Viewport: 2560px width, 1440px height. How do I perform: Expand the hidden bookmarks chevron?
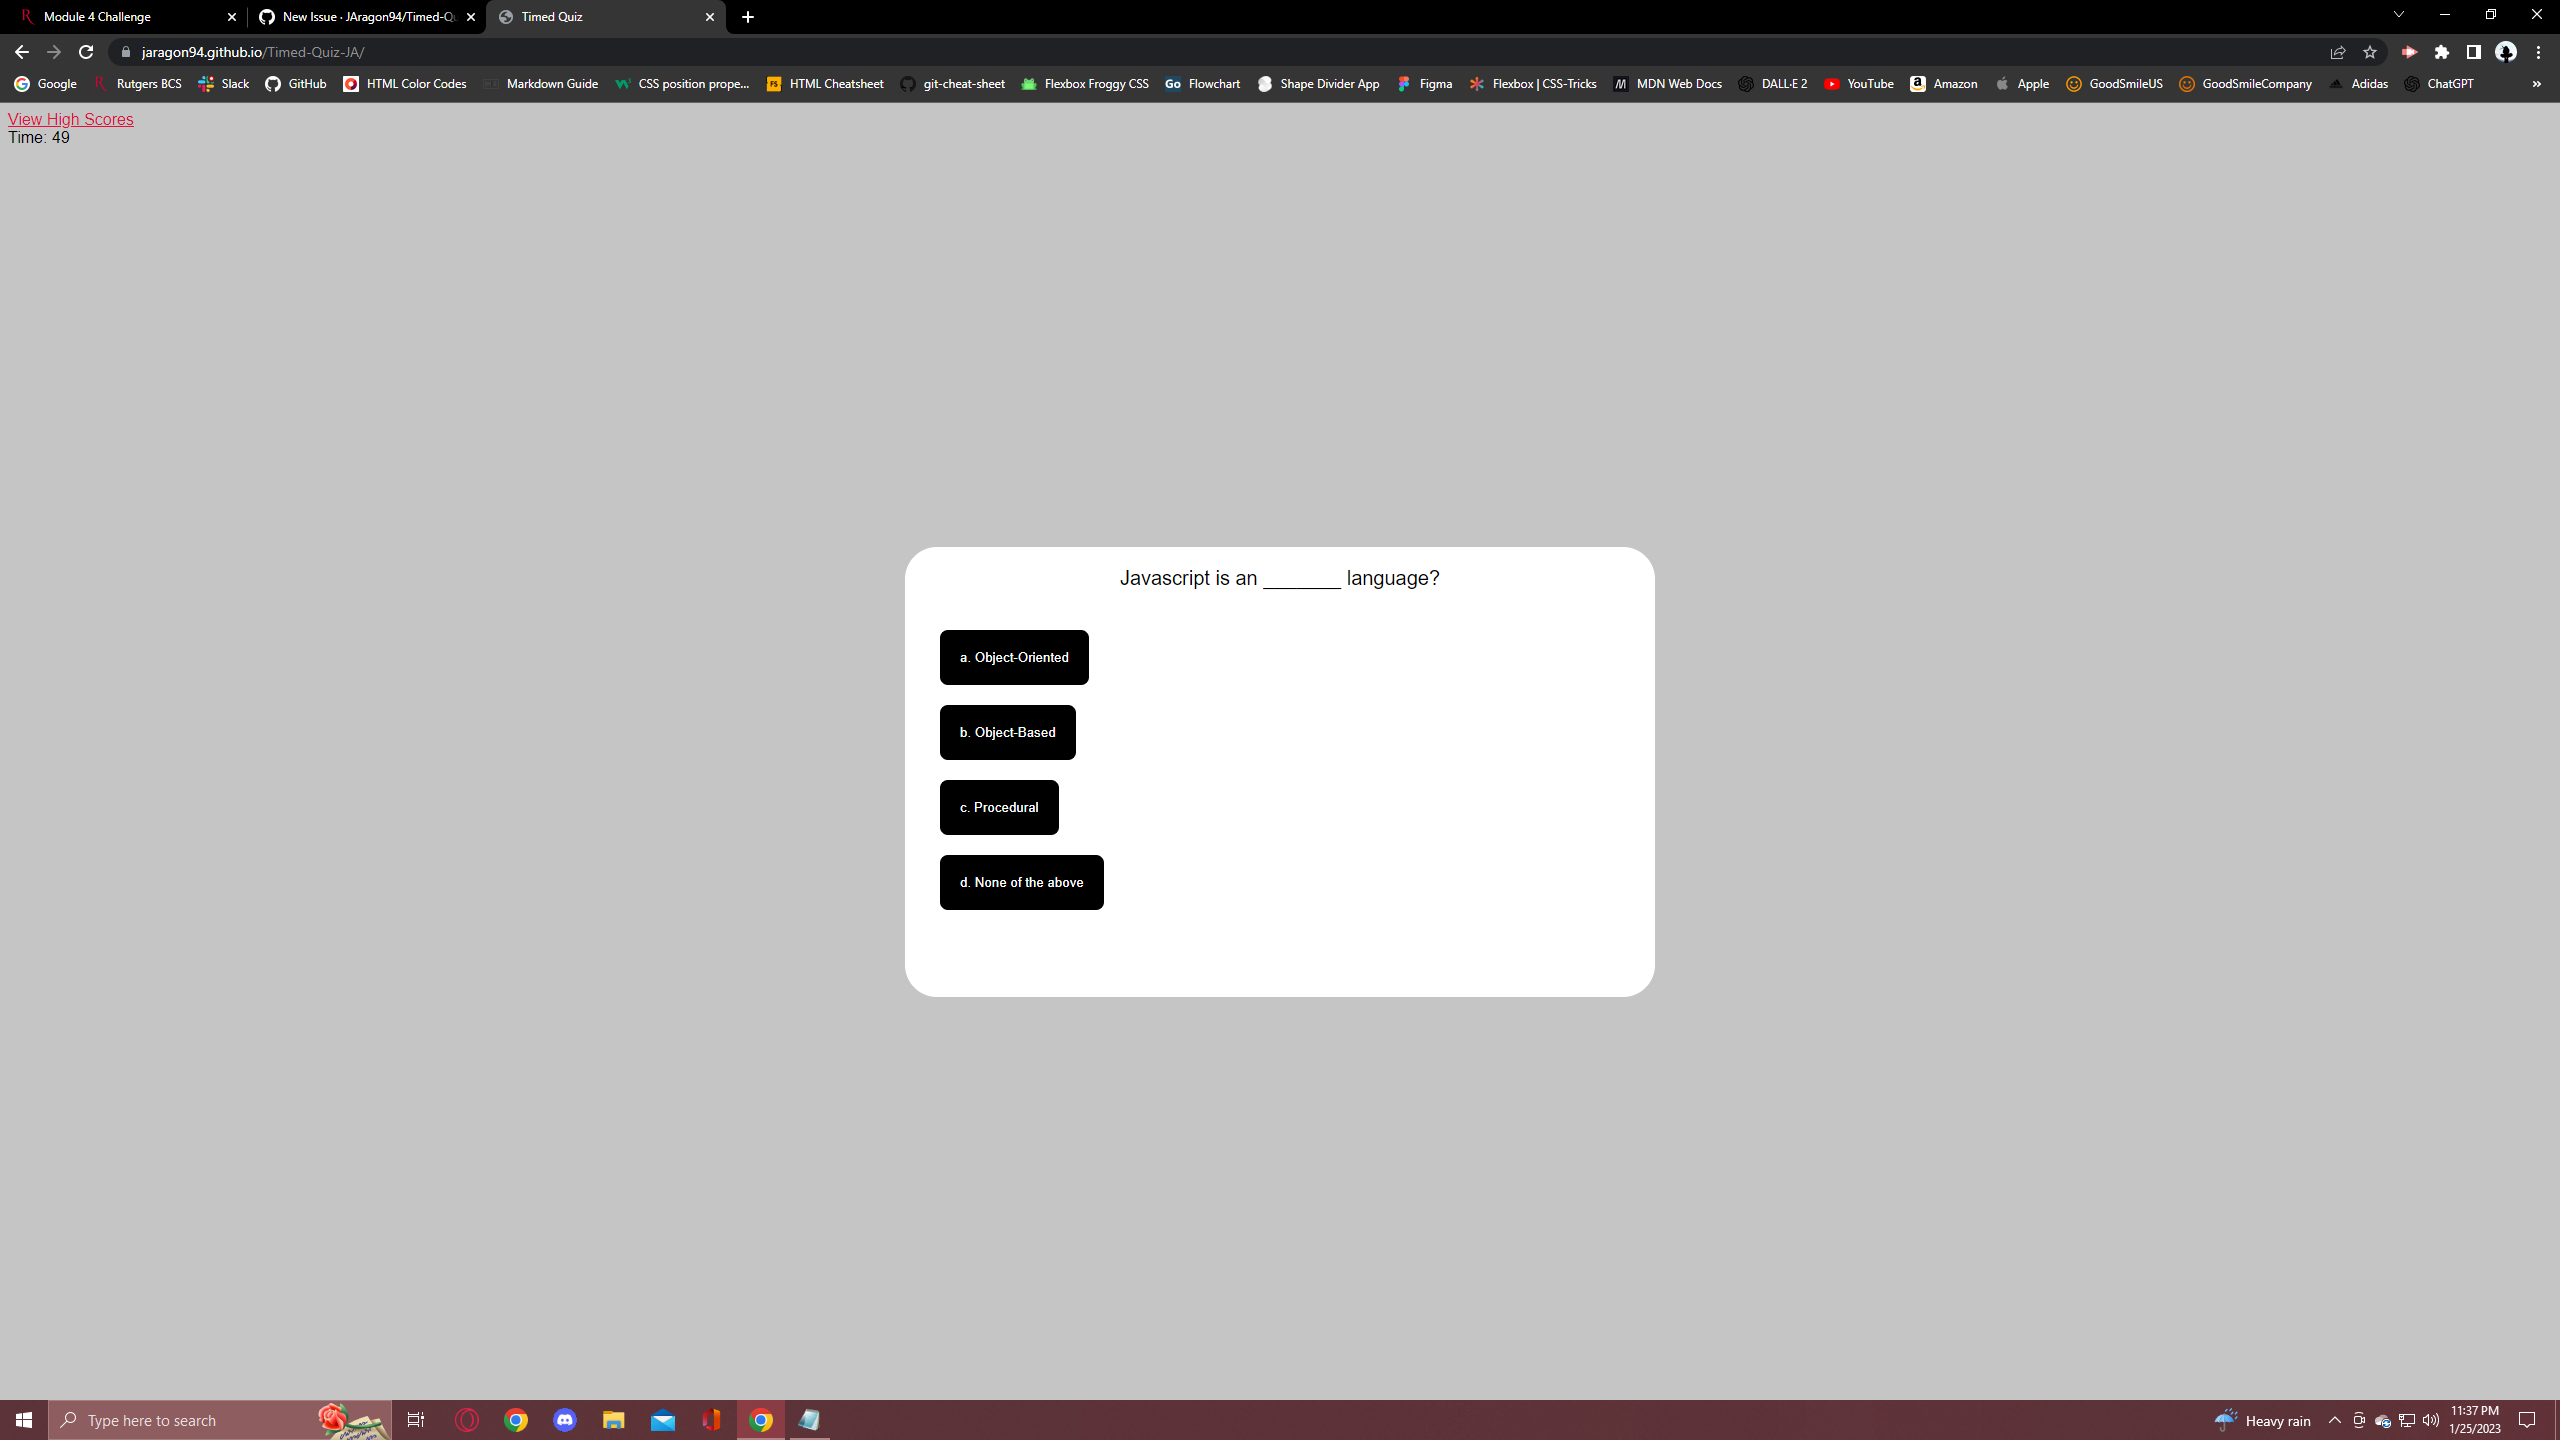tap(2536, 84)
